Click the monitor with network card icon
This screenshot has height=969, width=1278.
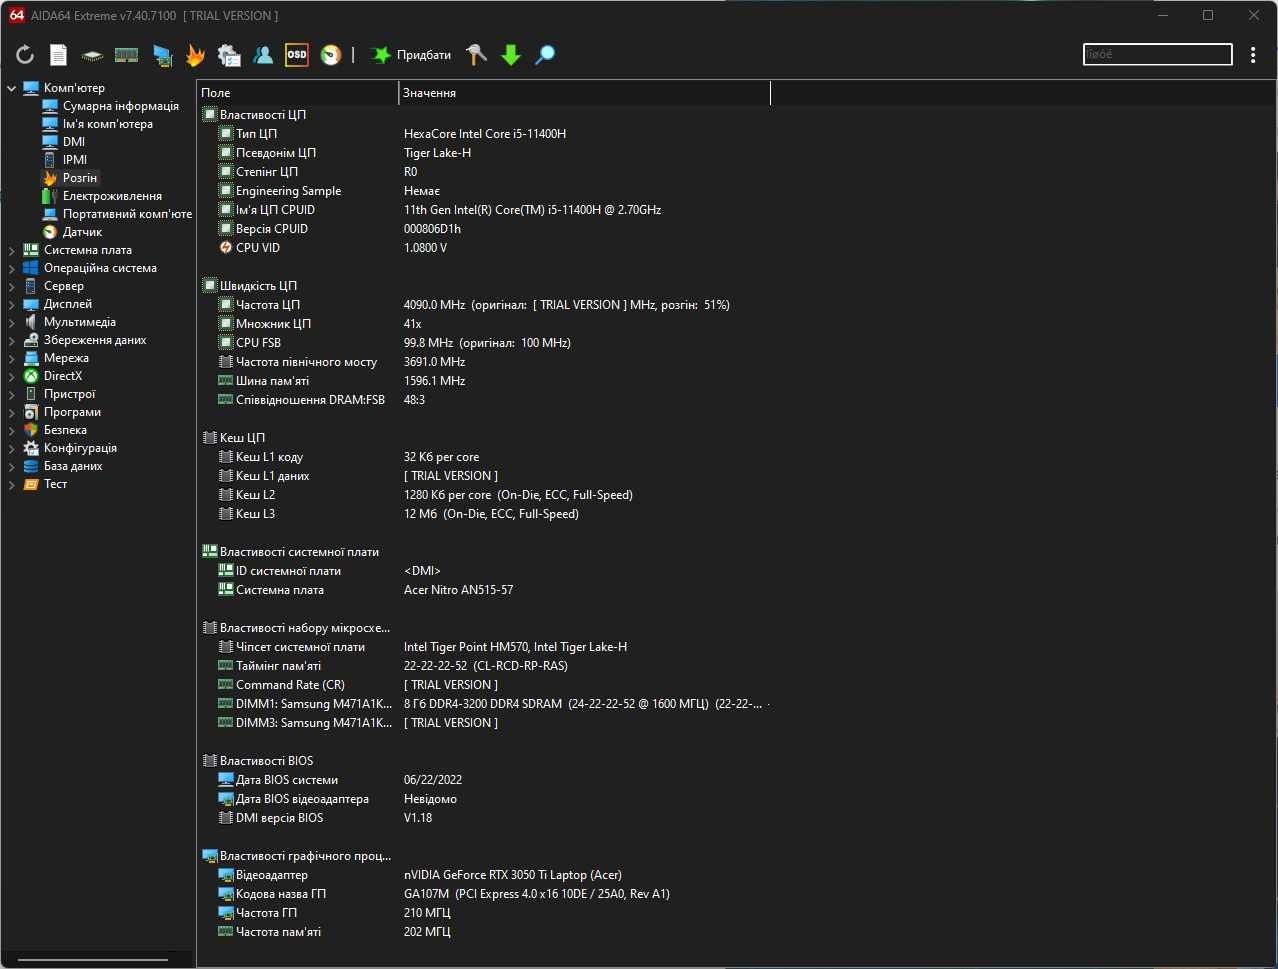click(x=162, y=55)
